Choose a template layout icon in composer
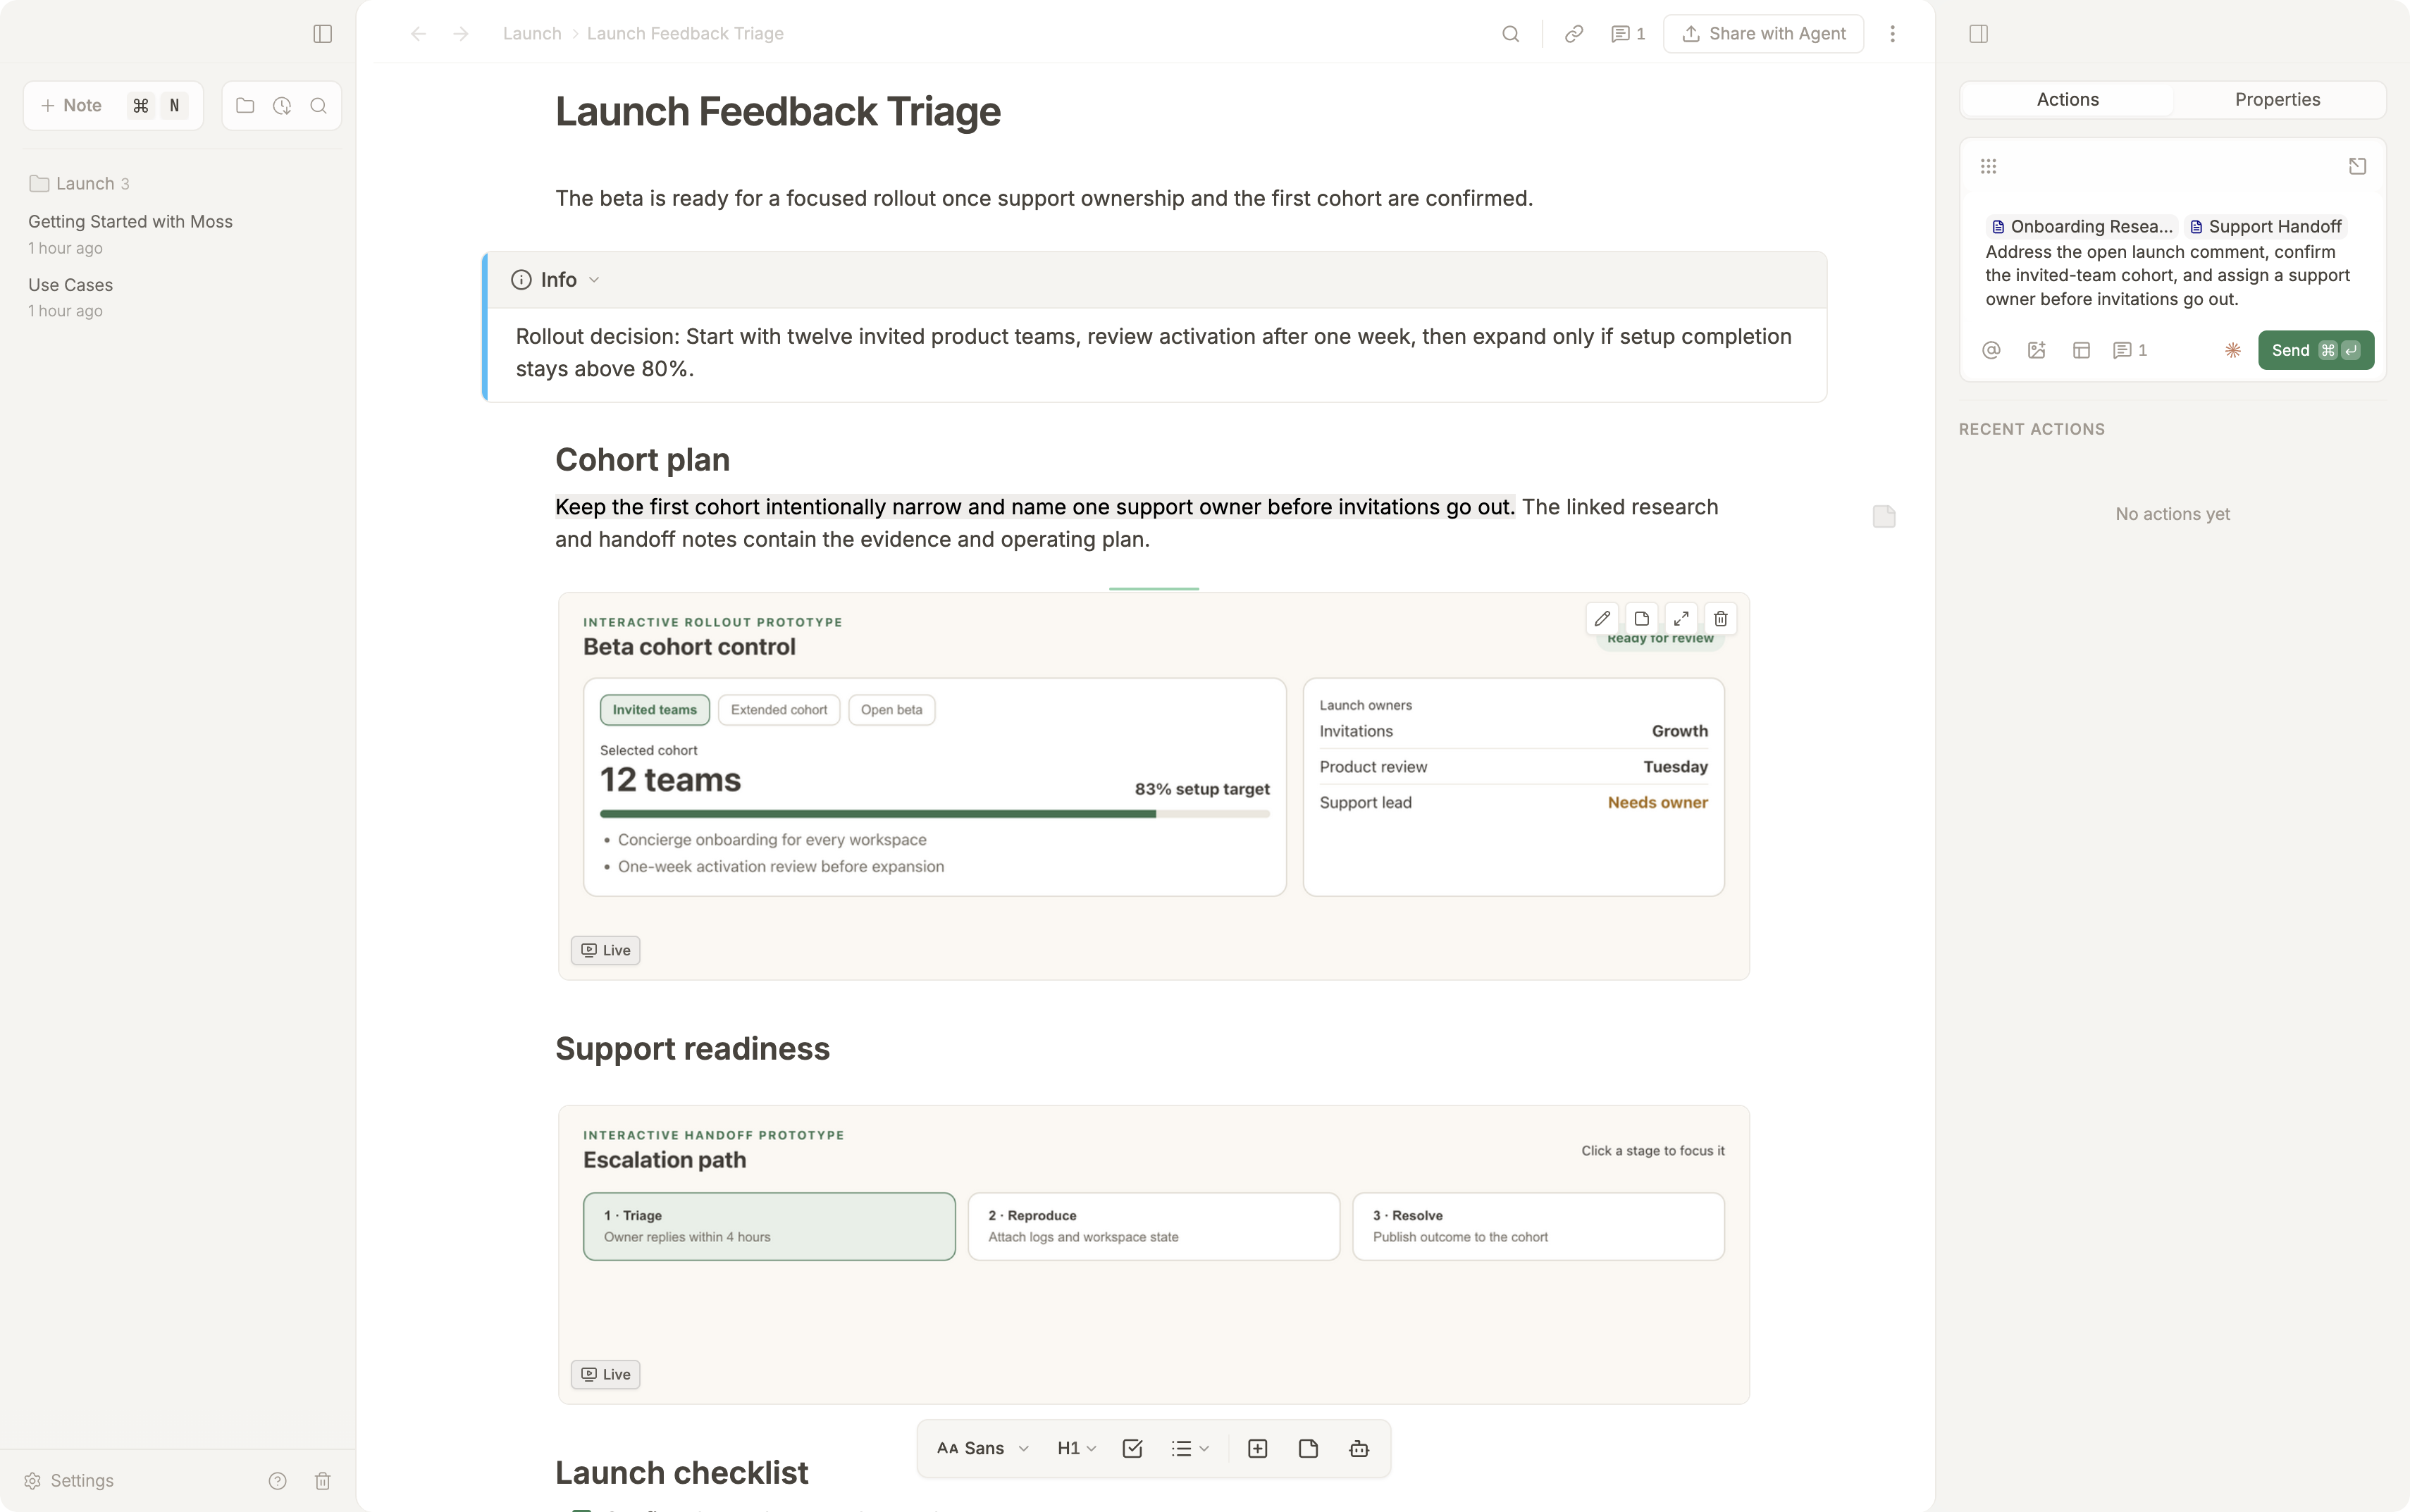 click(2081, 350)
